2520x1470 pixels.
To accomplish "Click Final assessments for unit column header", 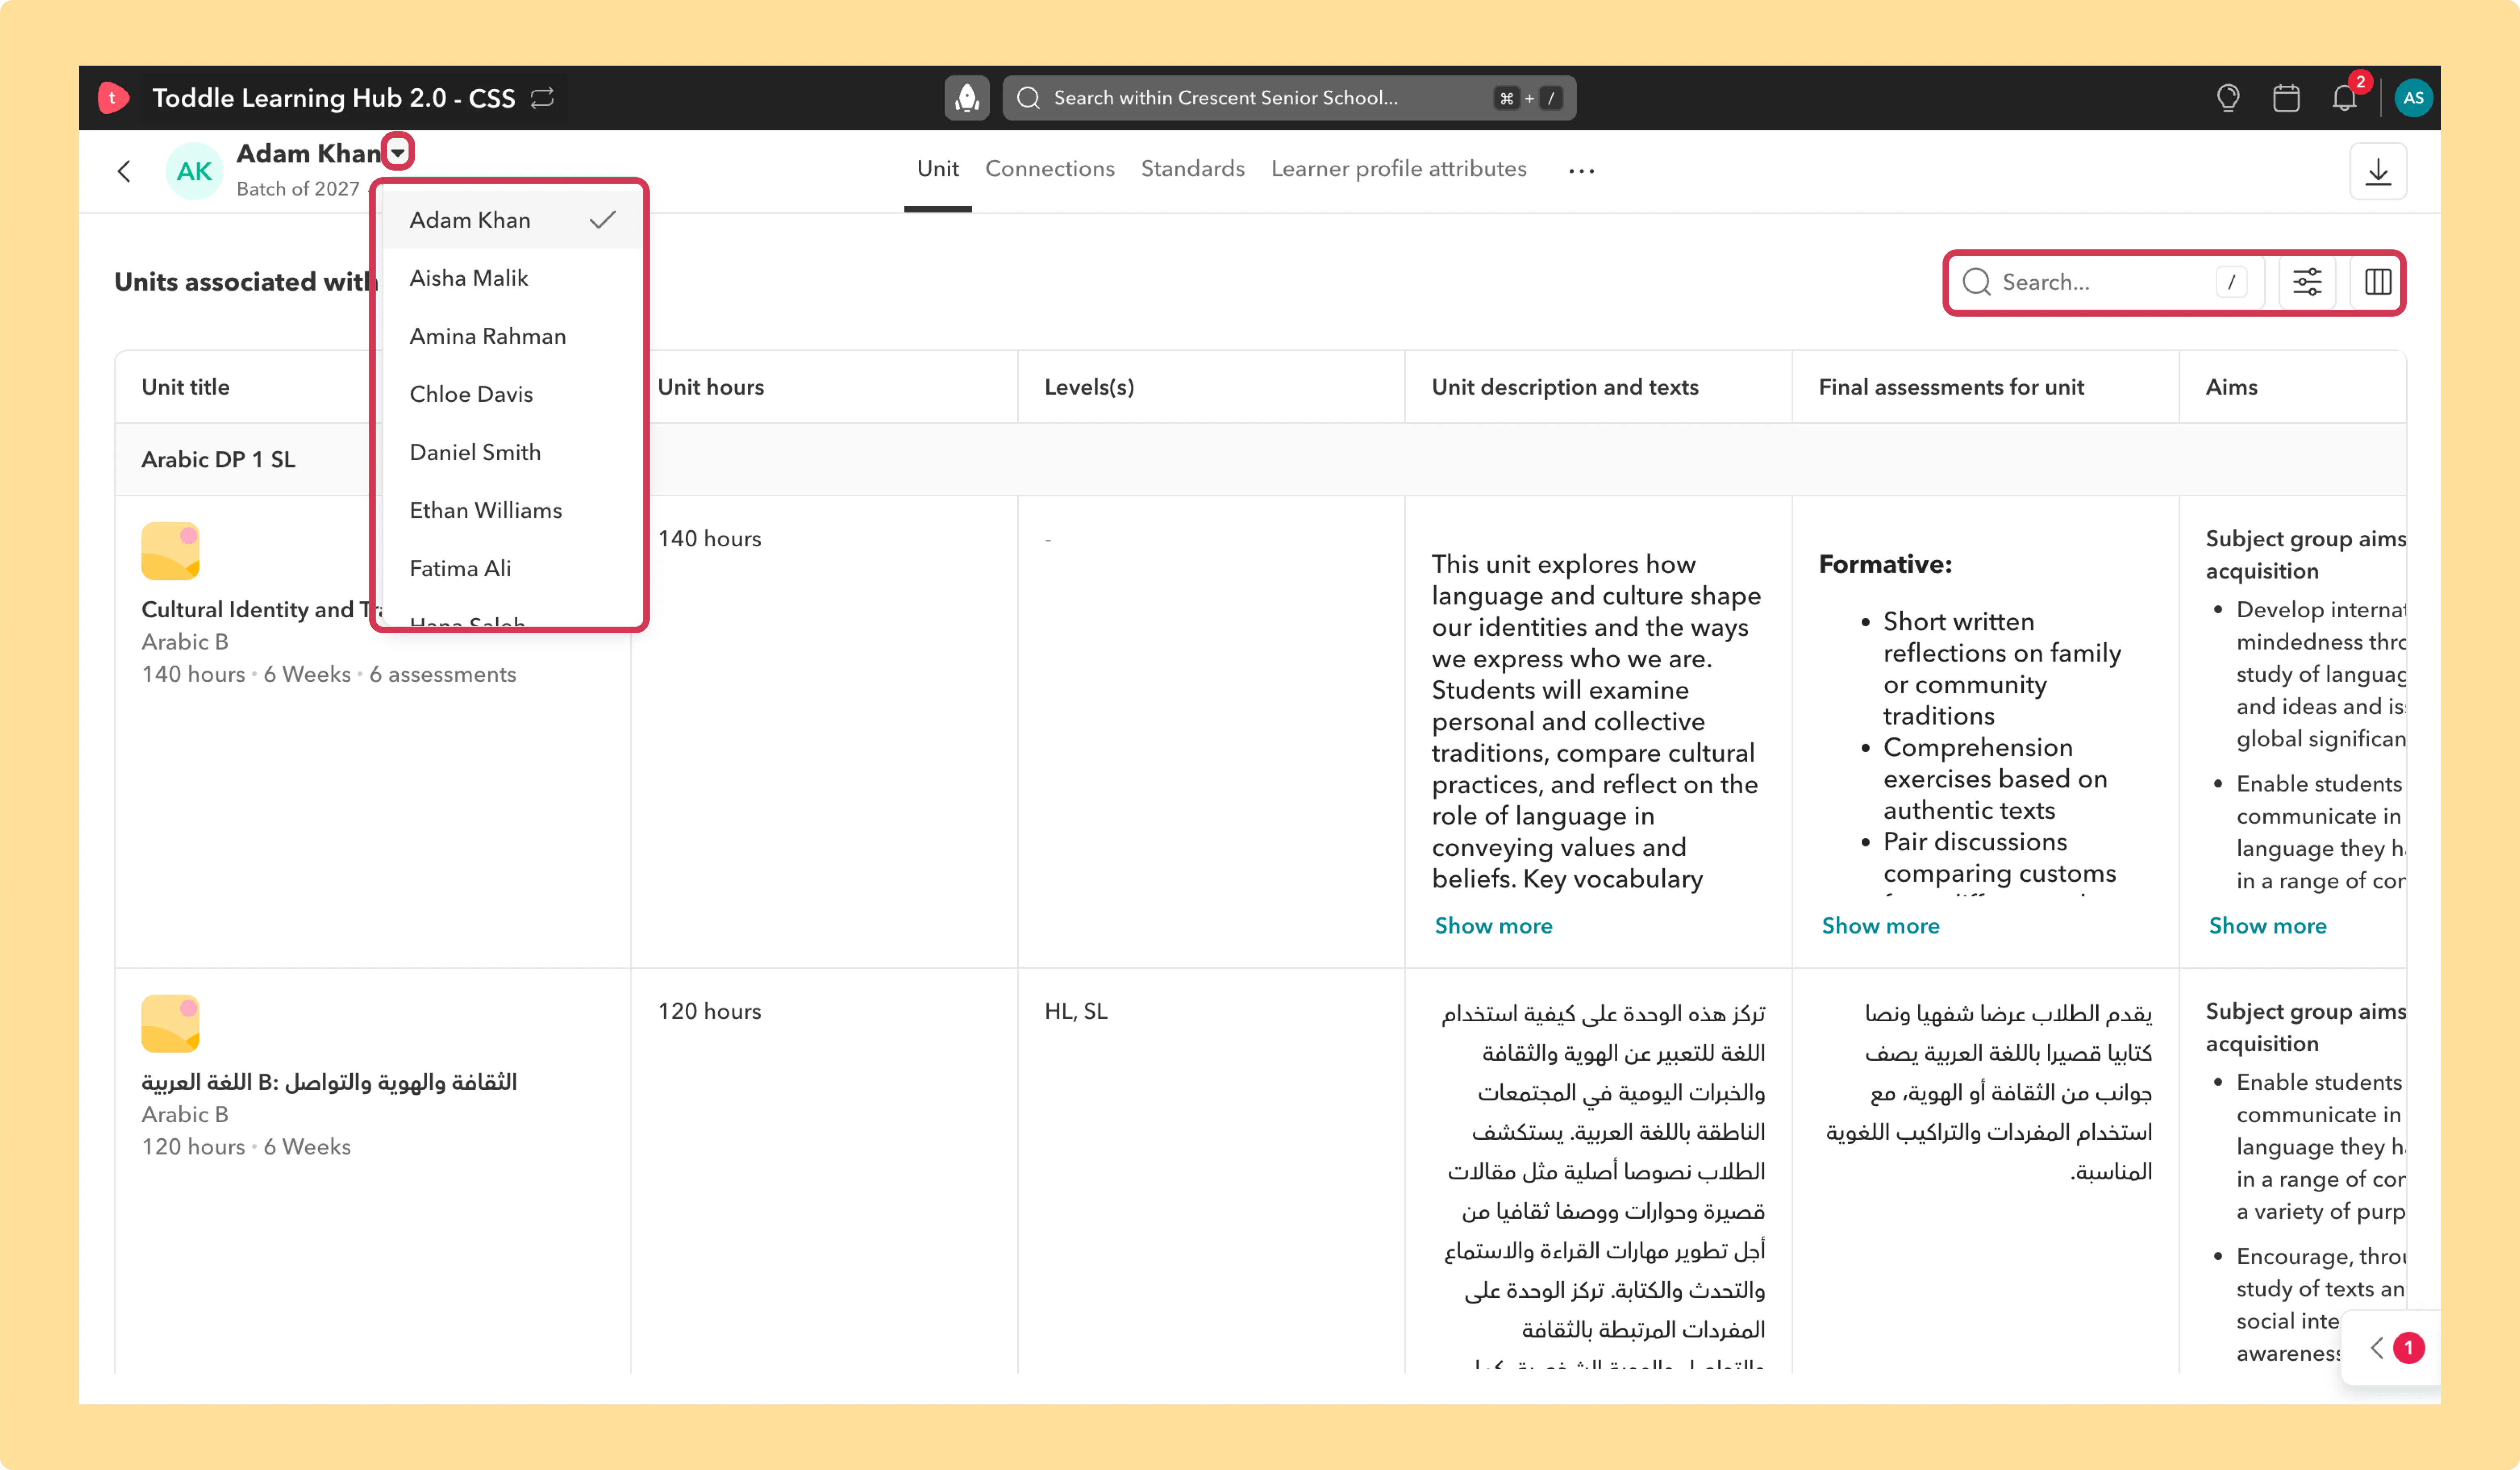I will pyautogui.click(x=1985, y=387).
